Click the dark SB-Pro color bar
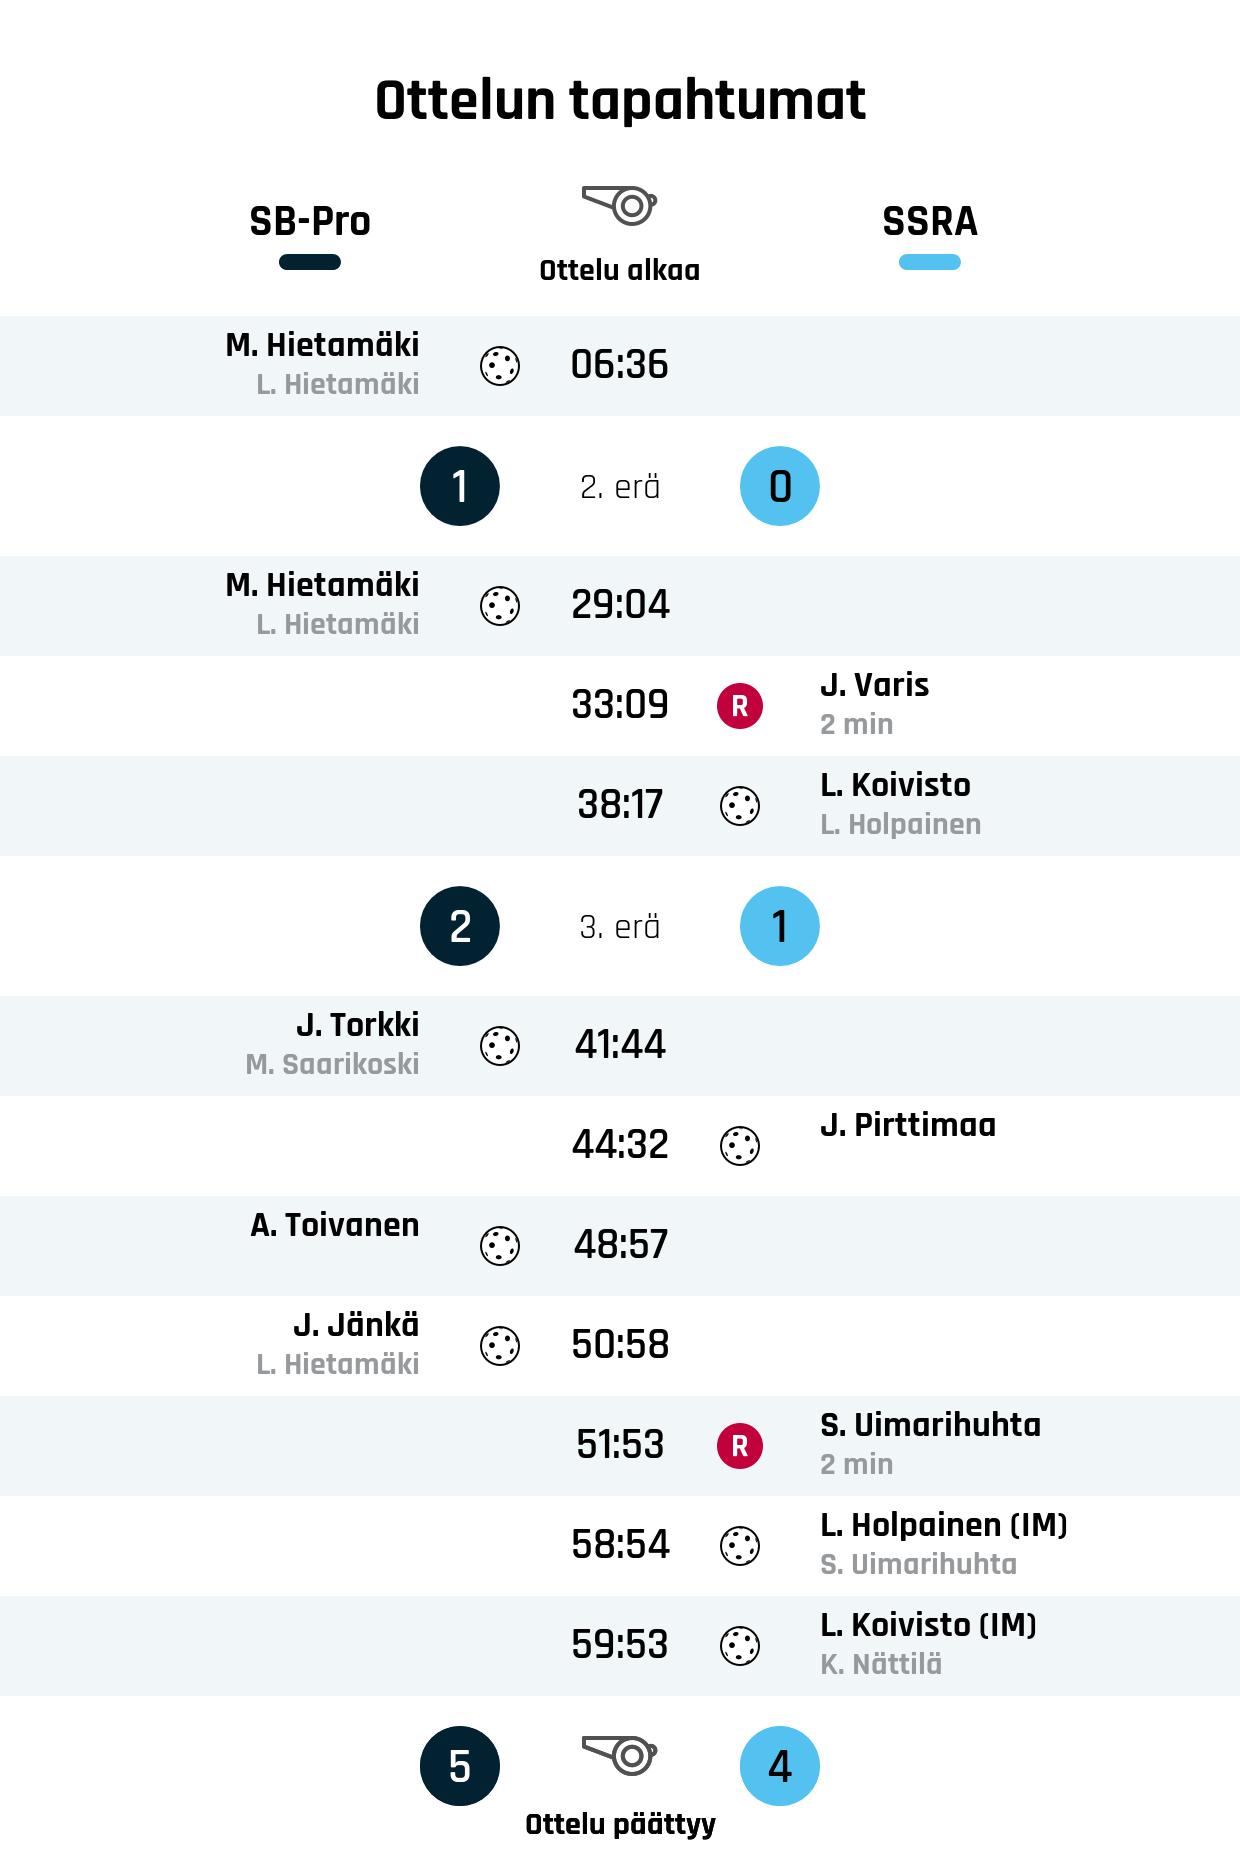Viewport: 1240px width, 1858px height. click(310, 263)
